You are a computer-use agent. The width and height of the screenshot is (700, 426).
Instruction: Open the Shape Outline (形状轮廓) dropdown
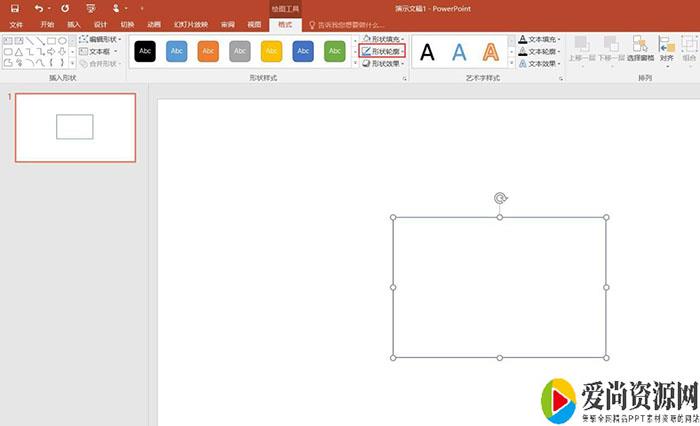coord(383,50)
